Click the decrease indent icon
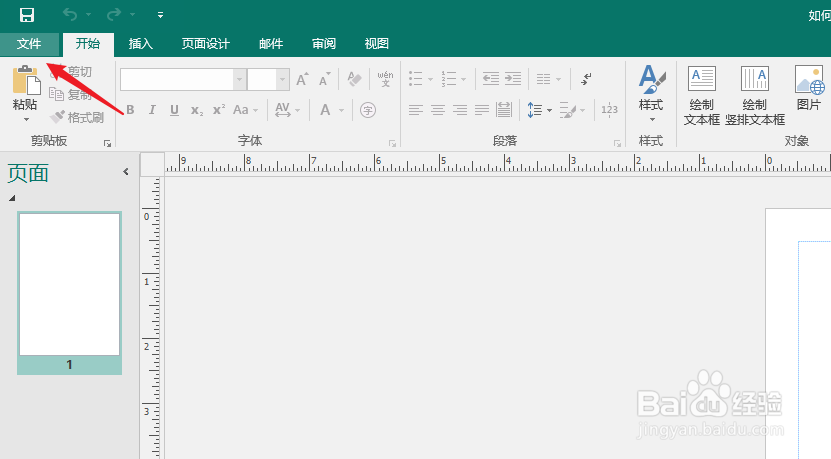The width and height of the screenshot is (831, 459). click(491, 79)
